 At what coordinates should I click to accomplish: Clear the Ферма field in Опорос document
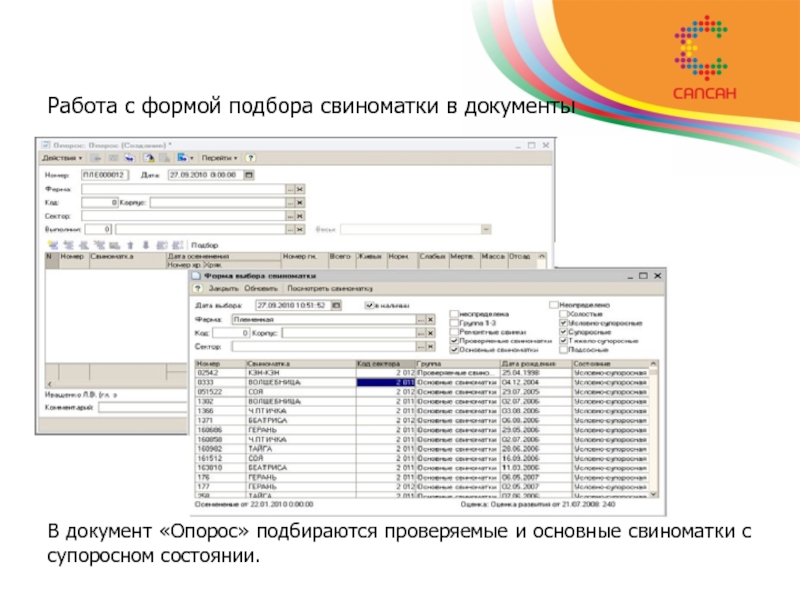(x=300, y=188)
